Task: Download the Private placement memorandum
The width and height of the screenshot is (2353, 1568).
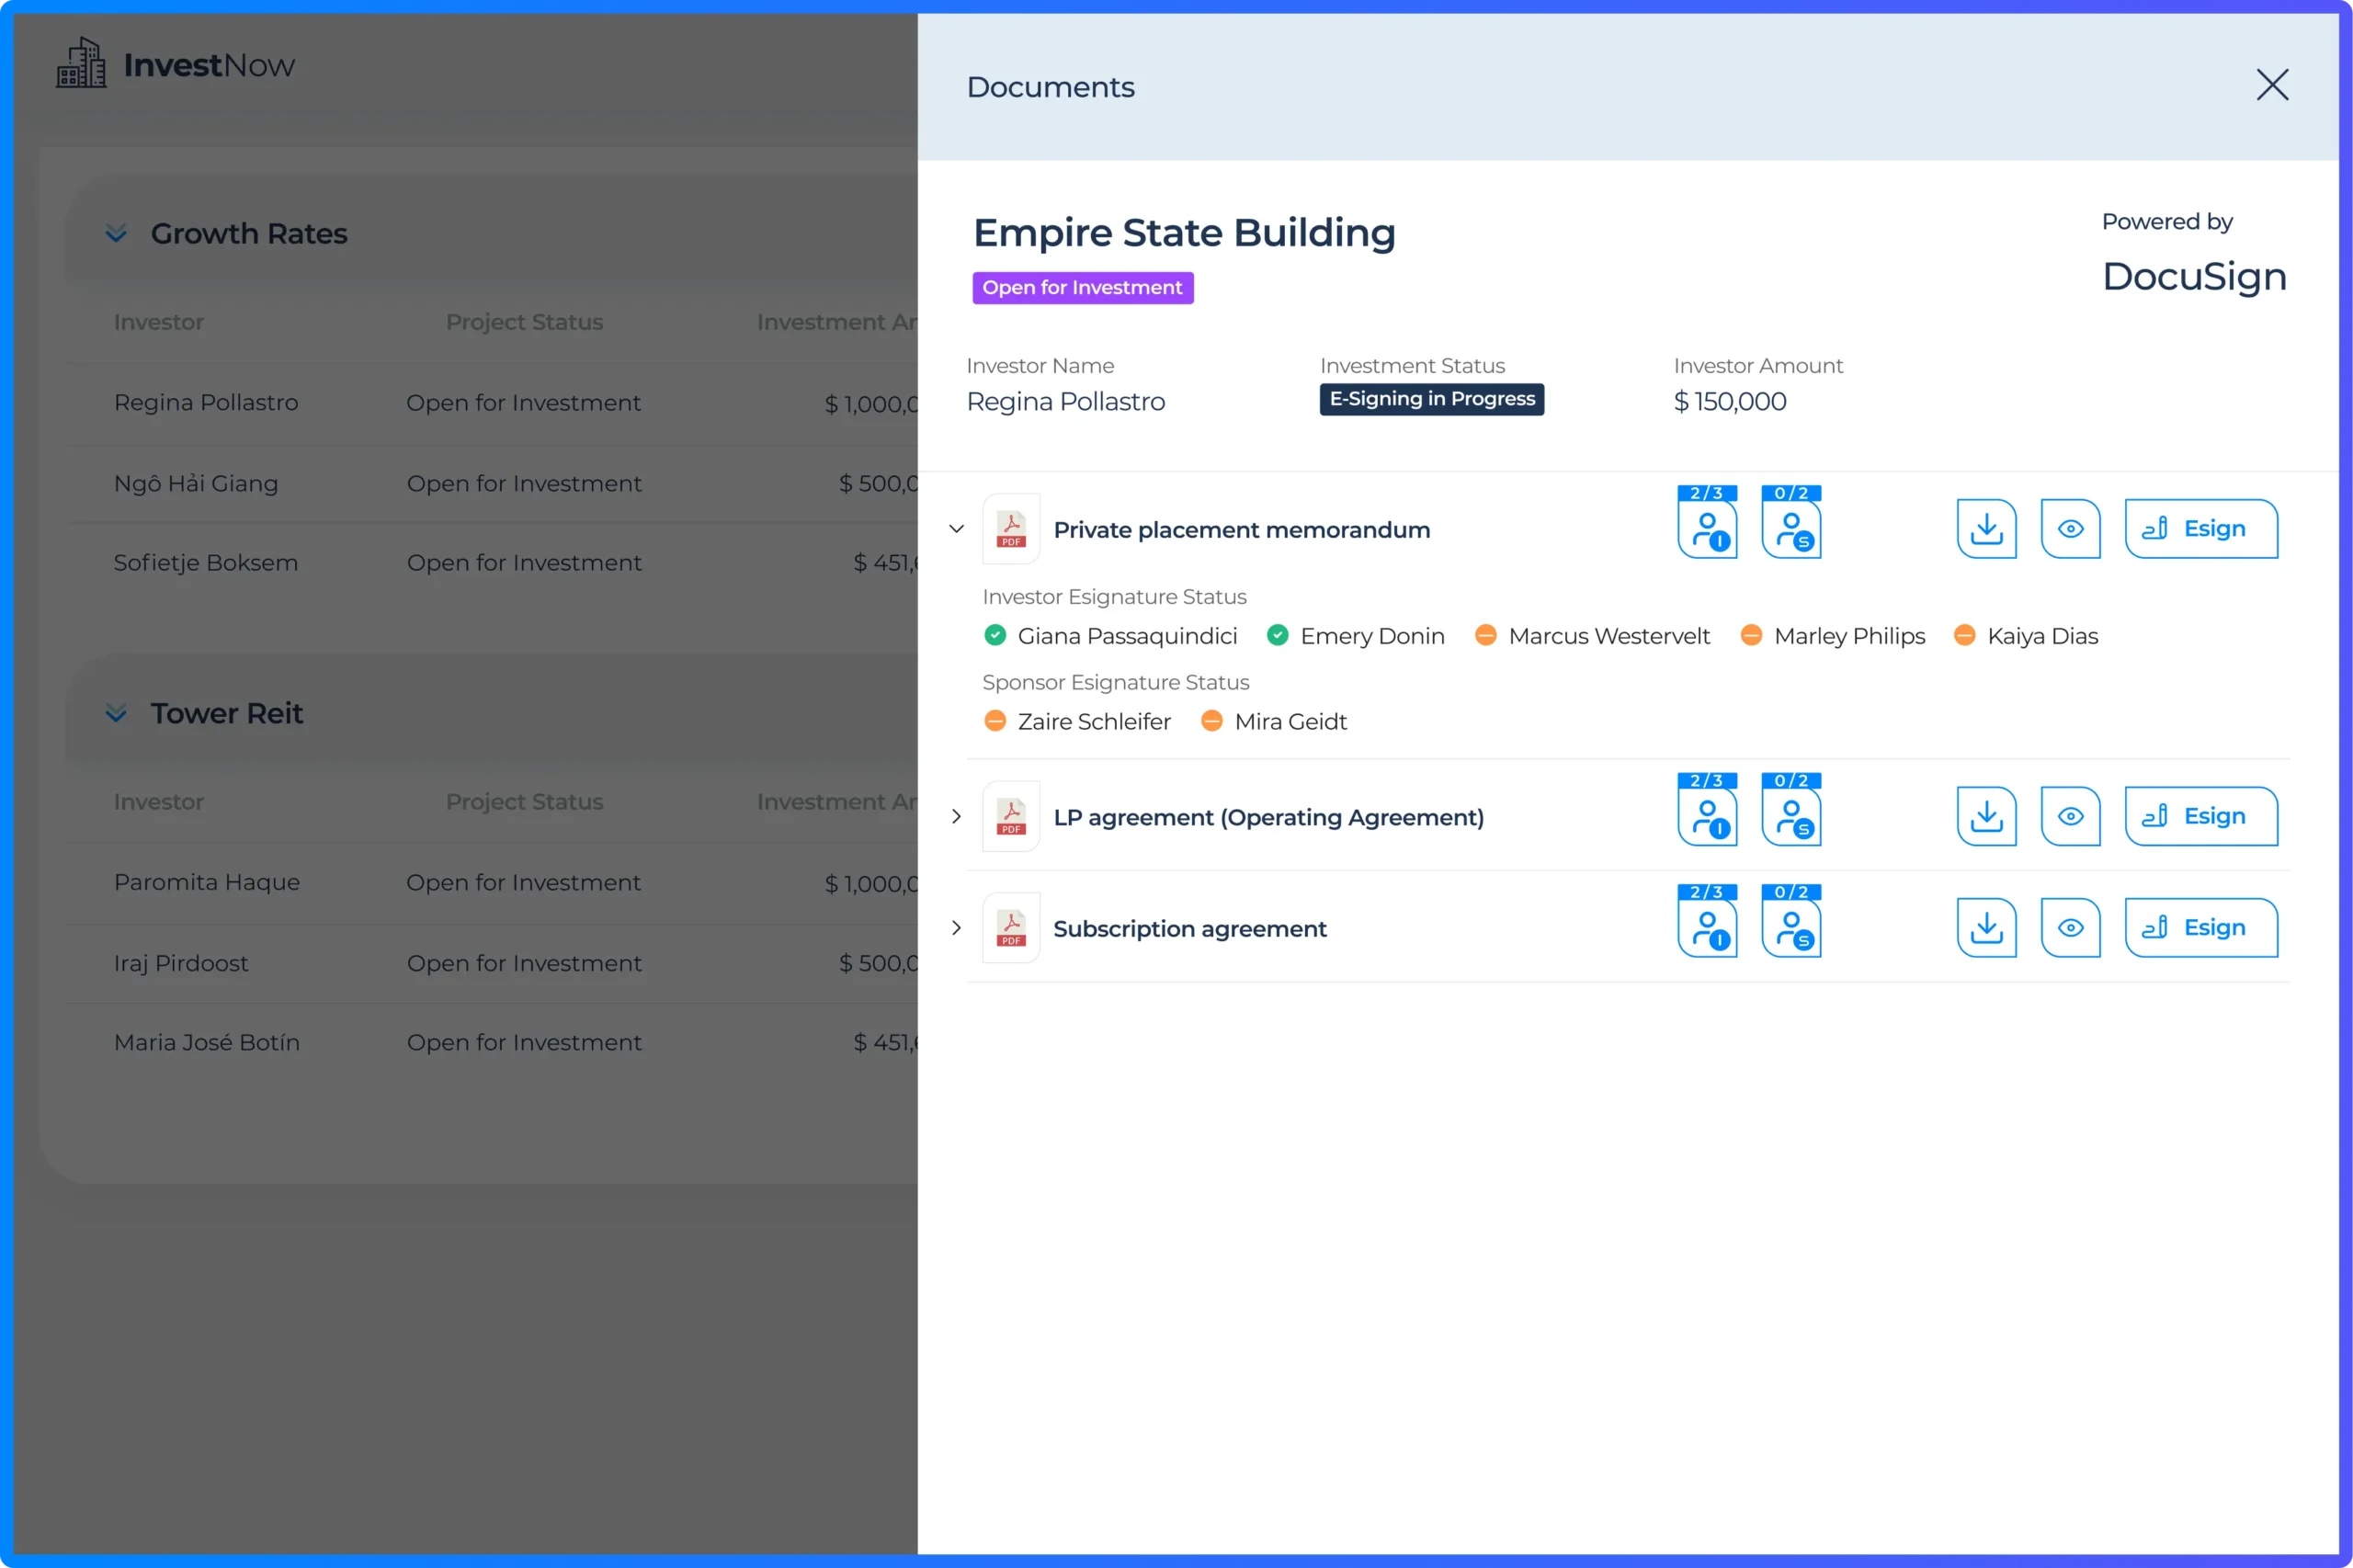Action: pyautogui.click(x=1986, y=529)
